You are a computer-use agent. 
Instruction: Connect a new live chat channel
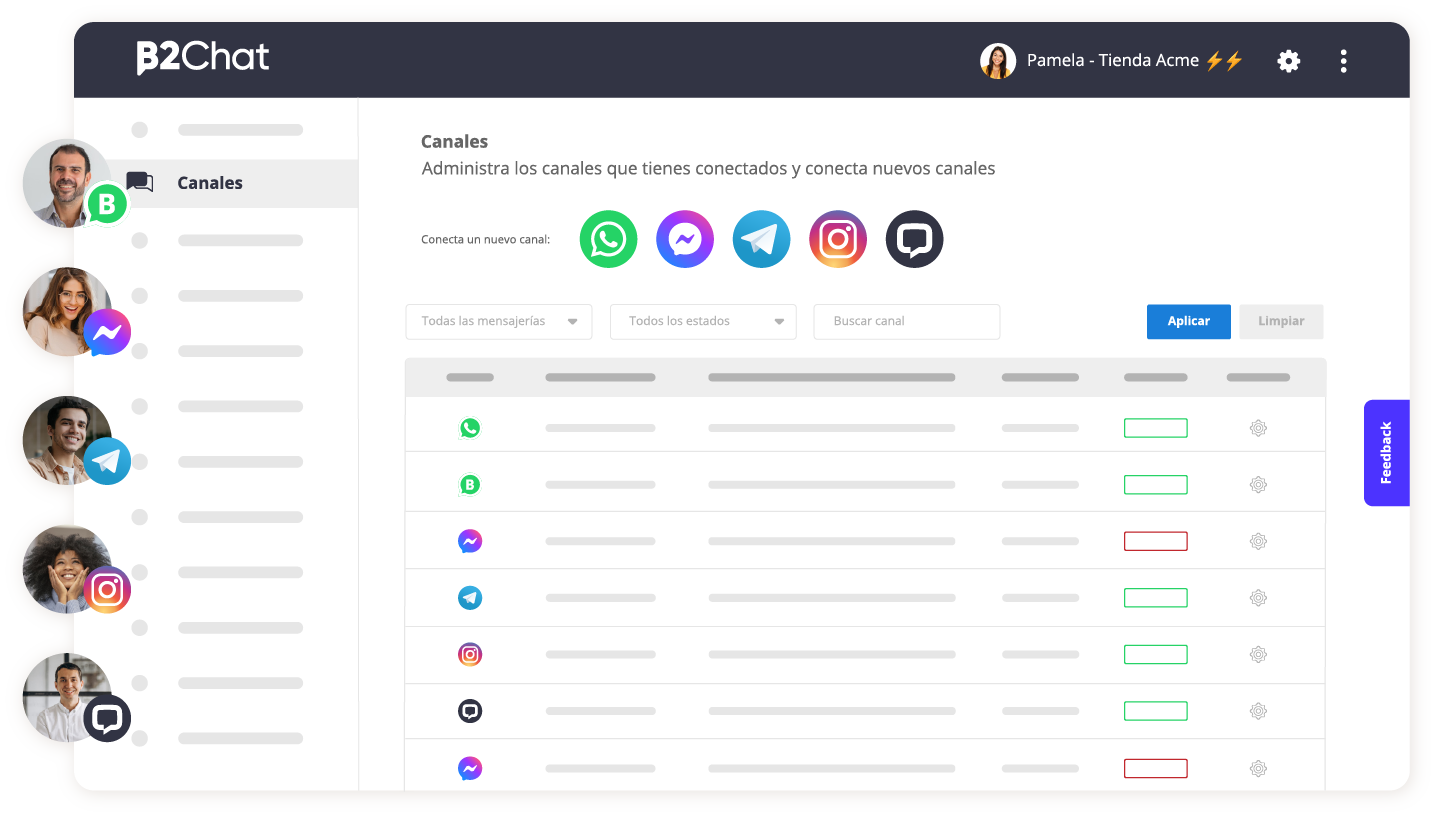pyautogui.click(x=914, y=240)
